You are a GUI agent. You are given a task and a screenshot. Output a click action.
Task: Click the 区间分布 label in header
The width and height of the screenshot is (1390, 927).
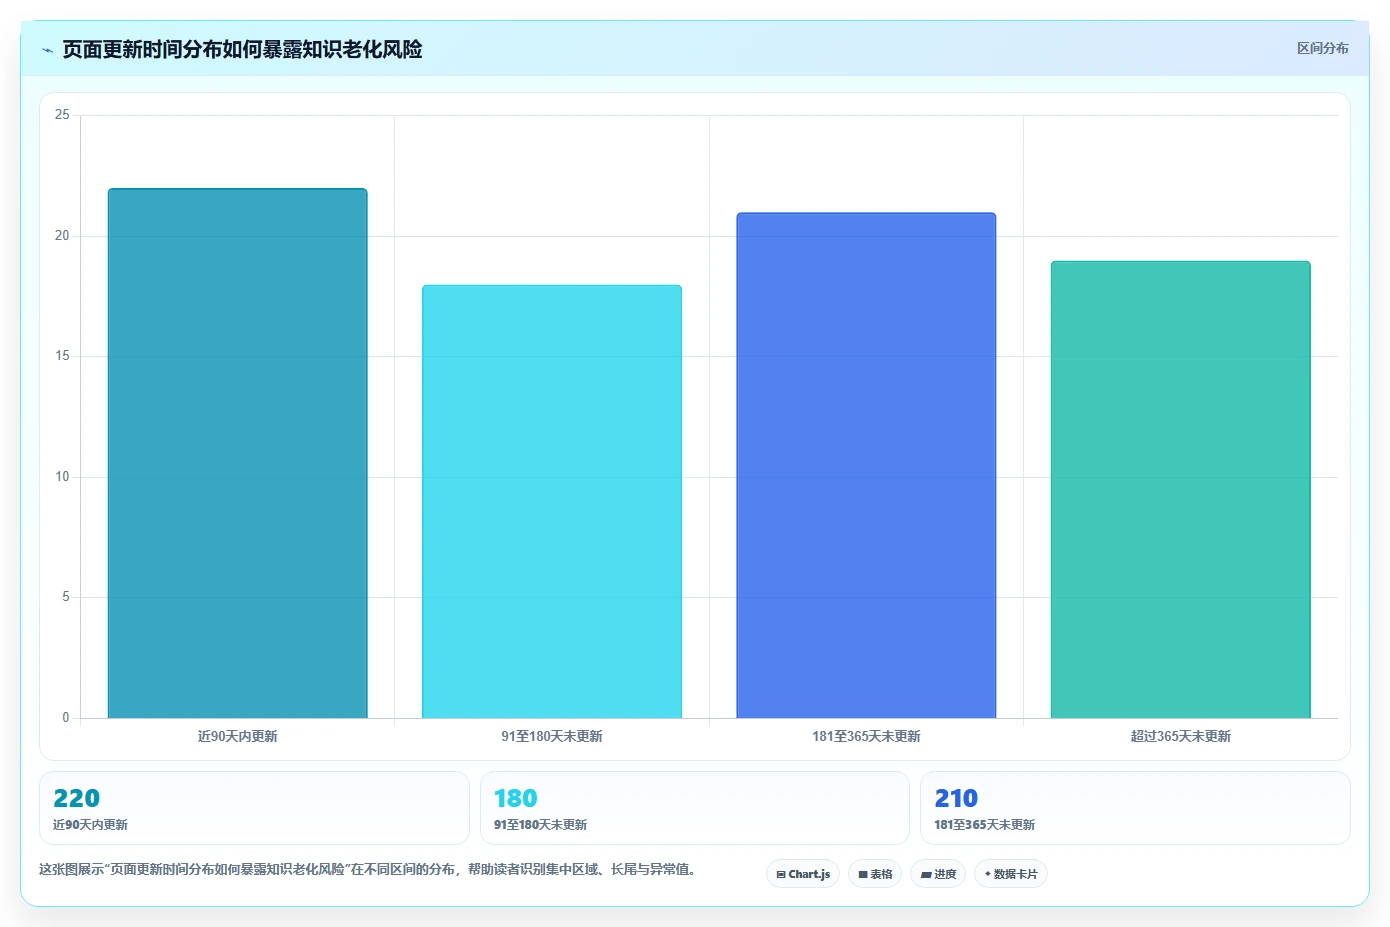1322,48
